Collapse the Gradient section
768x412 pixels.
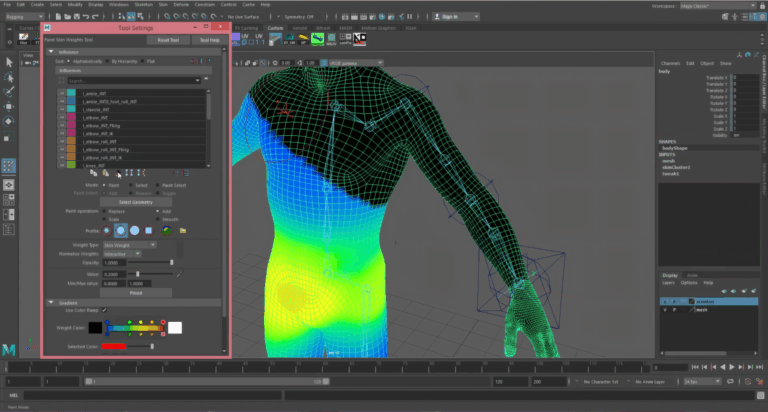[52, 301]
